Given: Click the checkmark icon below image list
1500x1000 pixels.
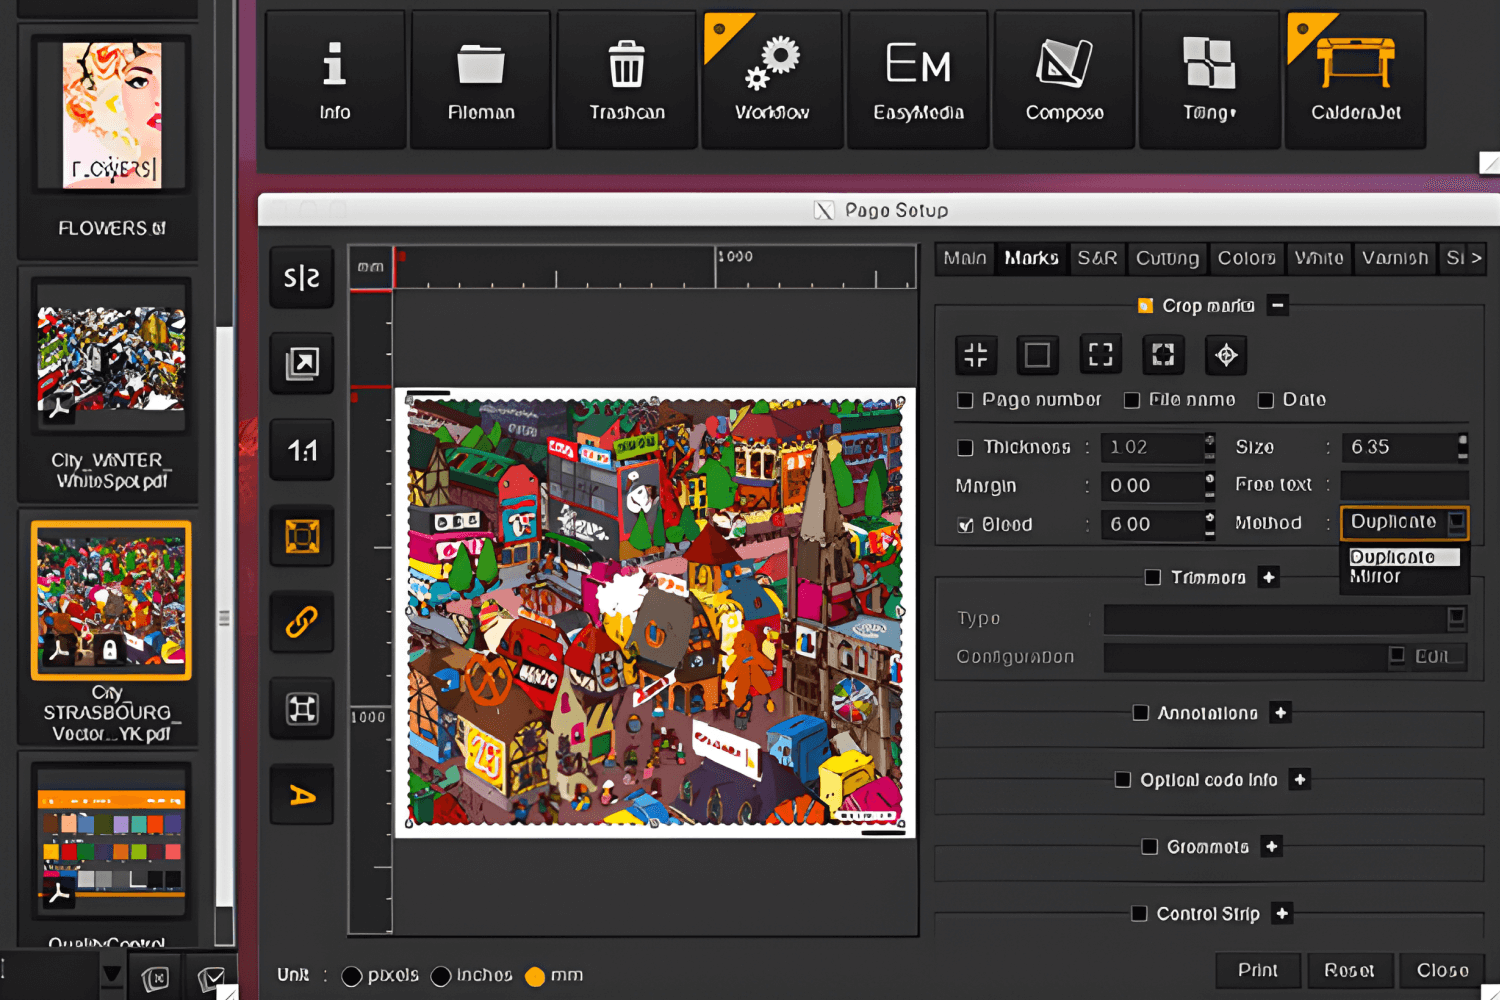Looking at the screenshot, I should [211, 978].
